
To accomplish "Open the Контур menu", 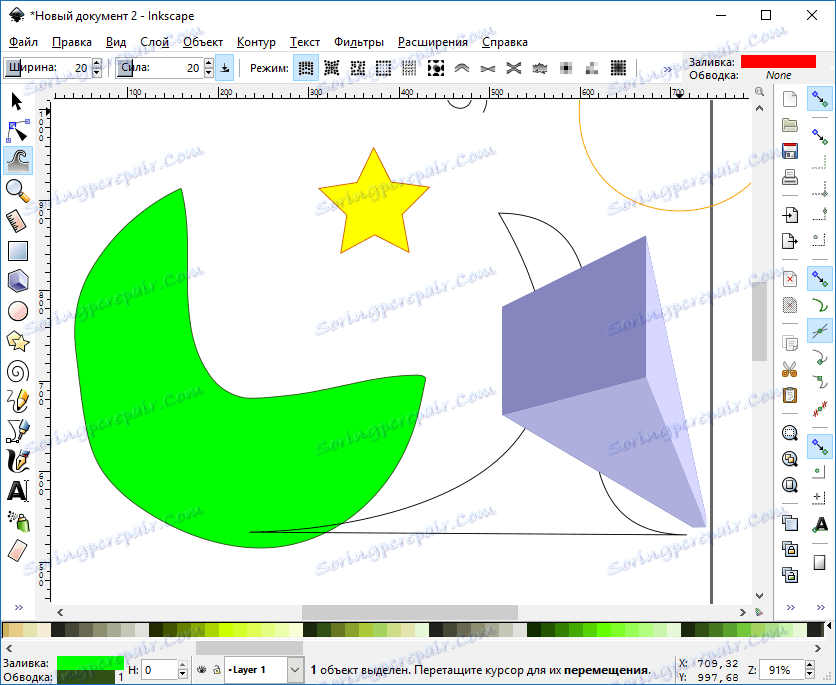I will pos(256,42).
